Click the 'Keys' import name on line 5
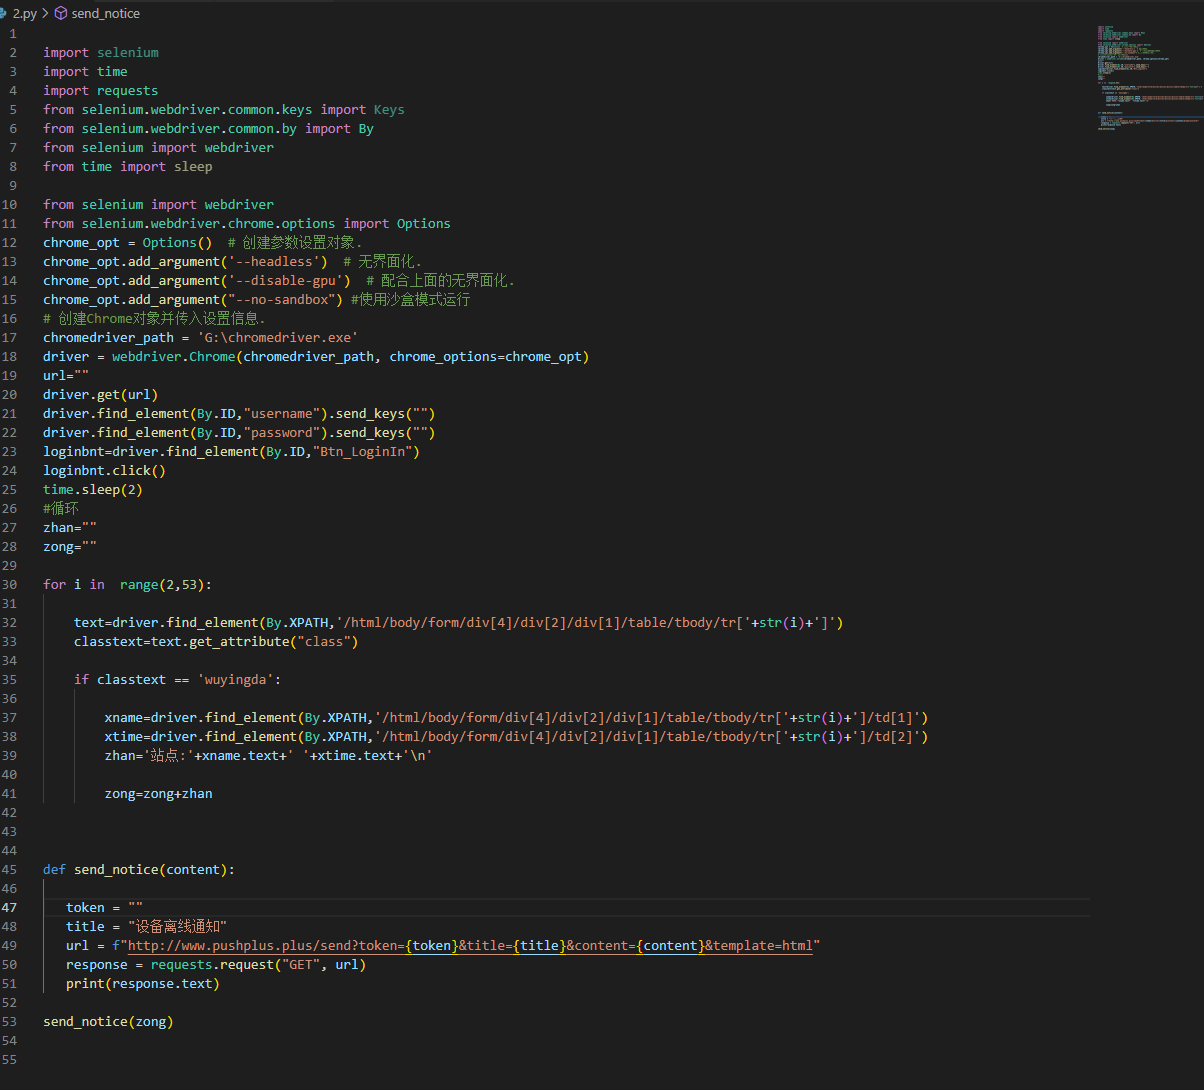 [x=389, y=109]
